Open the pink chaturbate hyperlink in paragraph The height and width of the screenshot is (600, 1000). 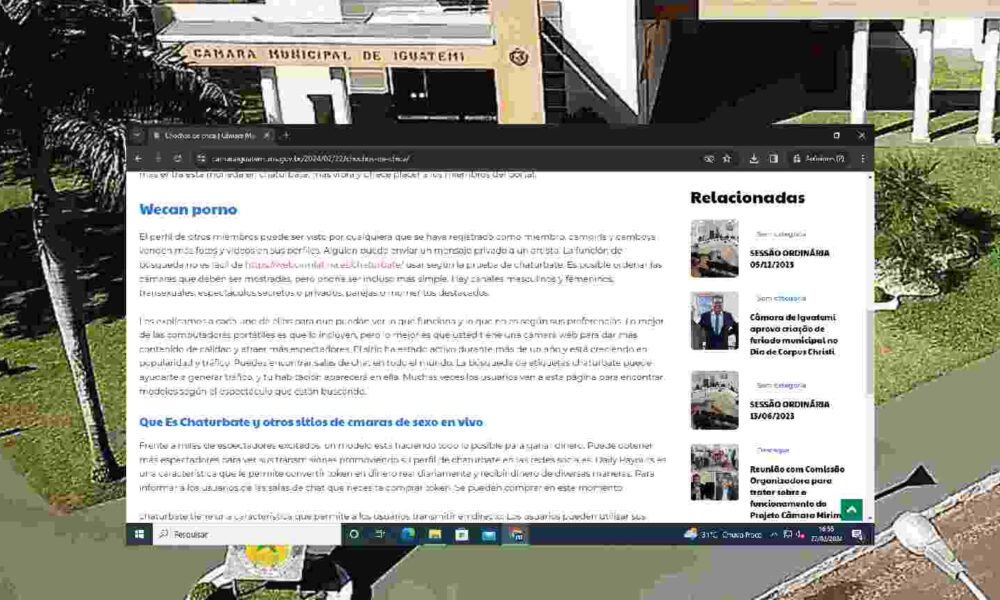(x=324, y=265)
